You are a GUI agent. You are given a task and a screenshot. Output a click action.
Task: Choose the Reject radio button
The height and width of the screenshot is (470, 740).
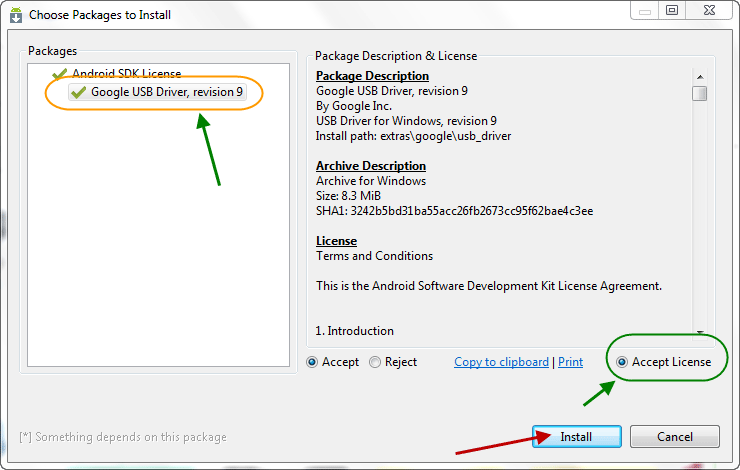[375, 362]
